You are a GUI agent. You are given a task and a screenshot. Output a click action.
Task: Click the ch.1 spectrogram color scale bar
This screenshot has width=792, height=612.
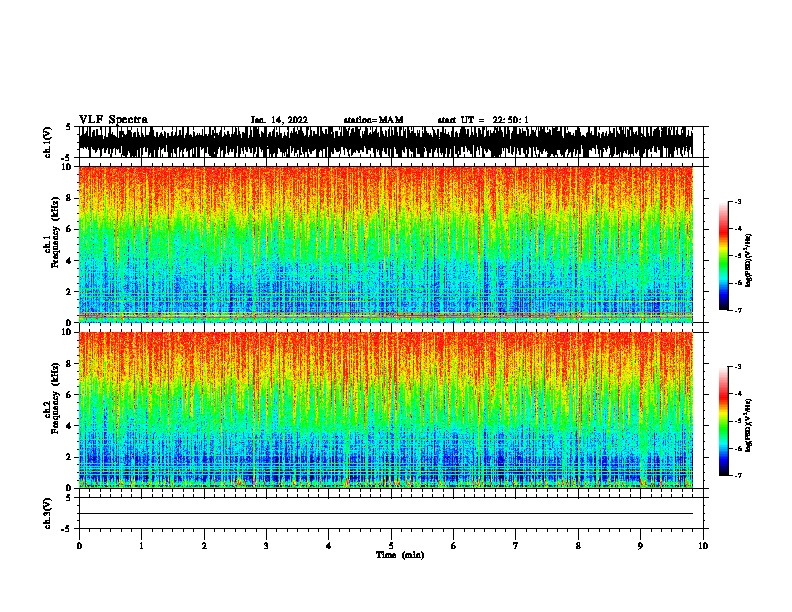click(x=723, y=256)
